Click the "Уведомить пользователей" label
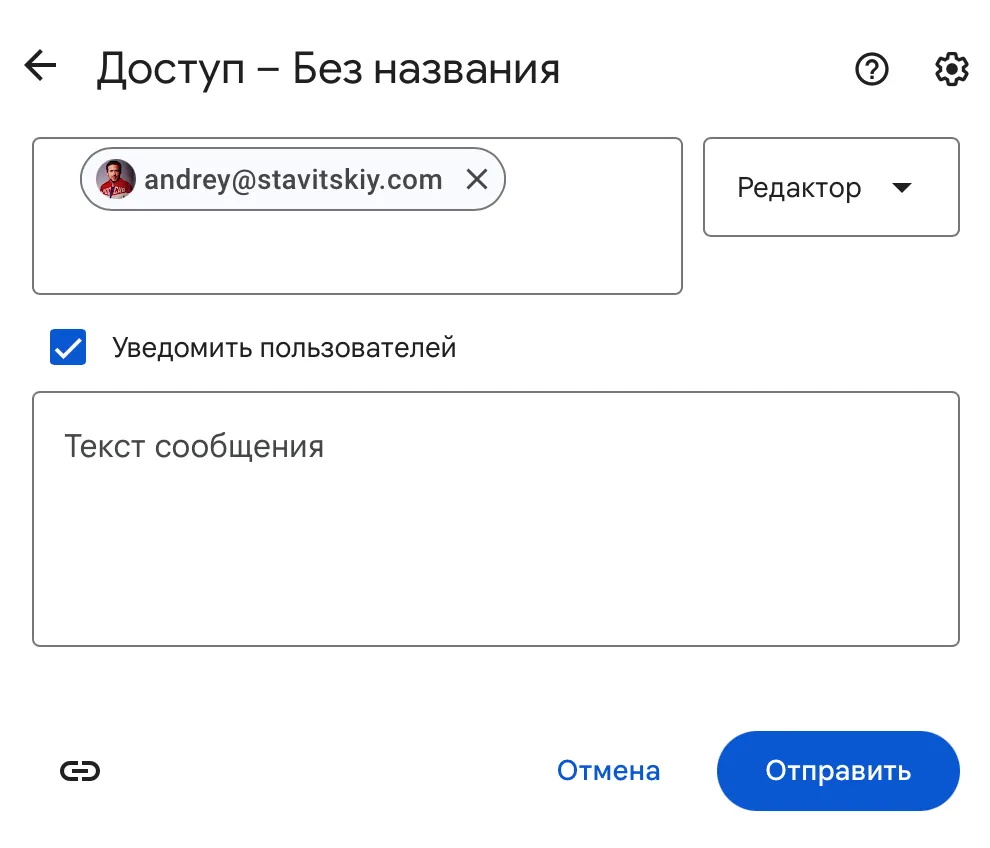990x848 pixels. tap(284, 348)
